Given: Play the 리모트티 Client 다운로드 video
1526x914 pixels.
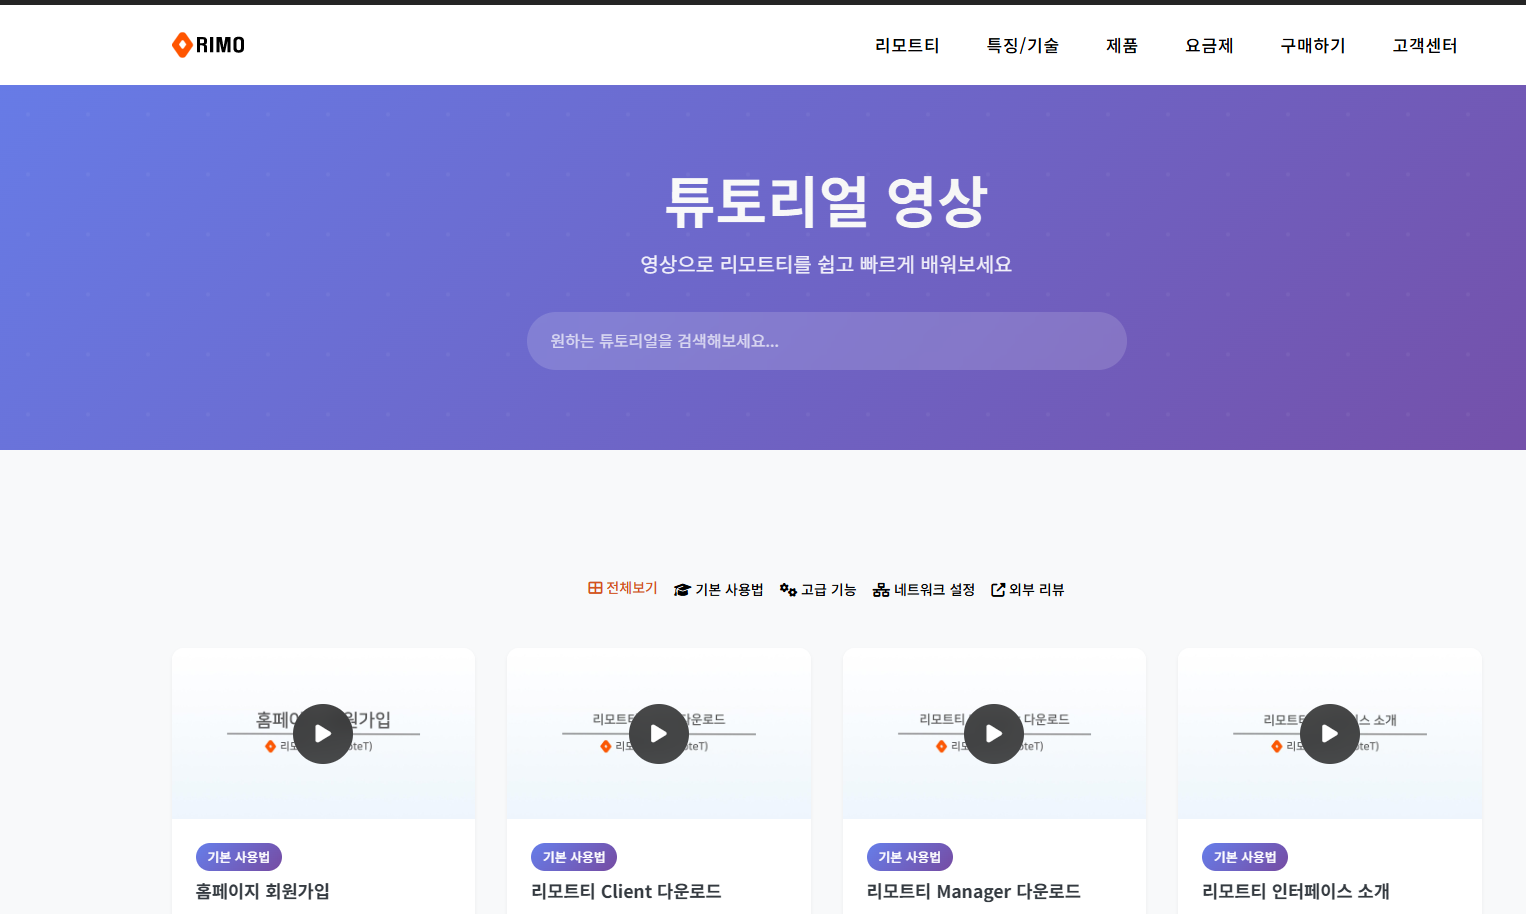Looking at the screenshot, I should point(659,734).
